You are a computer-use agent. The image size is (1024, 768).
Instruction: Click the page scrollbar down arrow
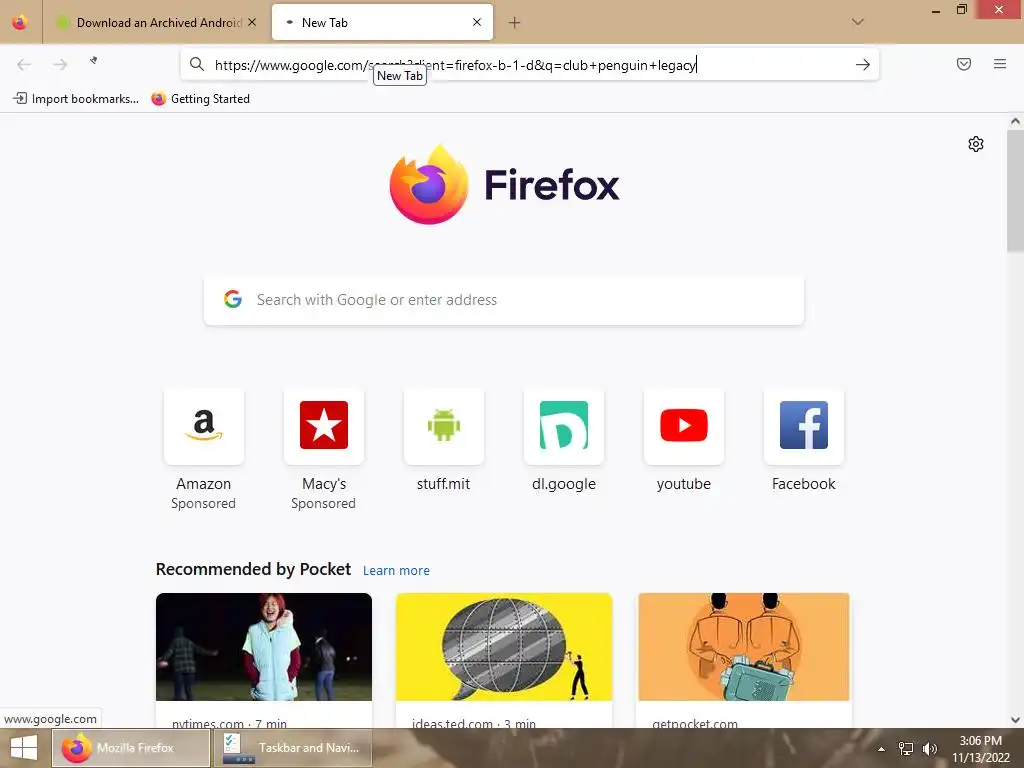1015,720
